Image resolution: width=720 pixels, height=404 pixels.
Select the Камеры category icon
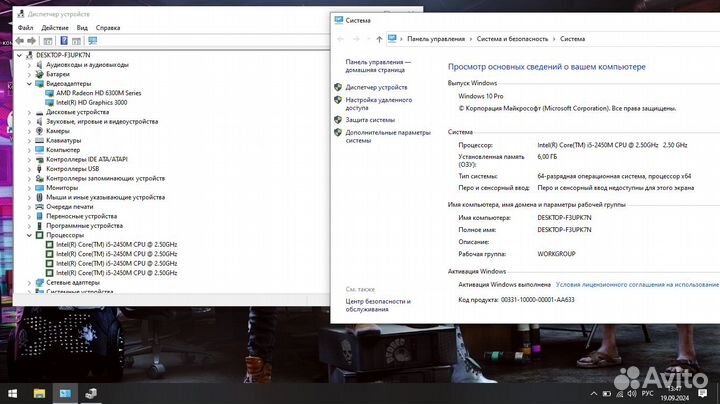click(39, 131)
